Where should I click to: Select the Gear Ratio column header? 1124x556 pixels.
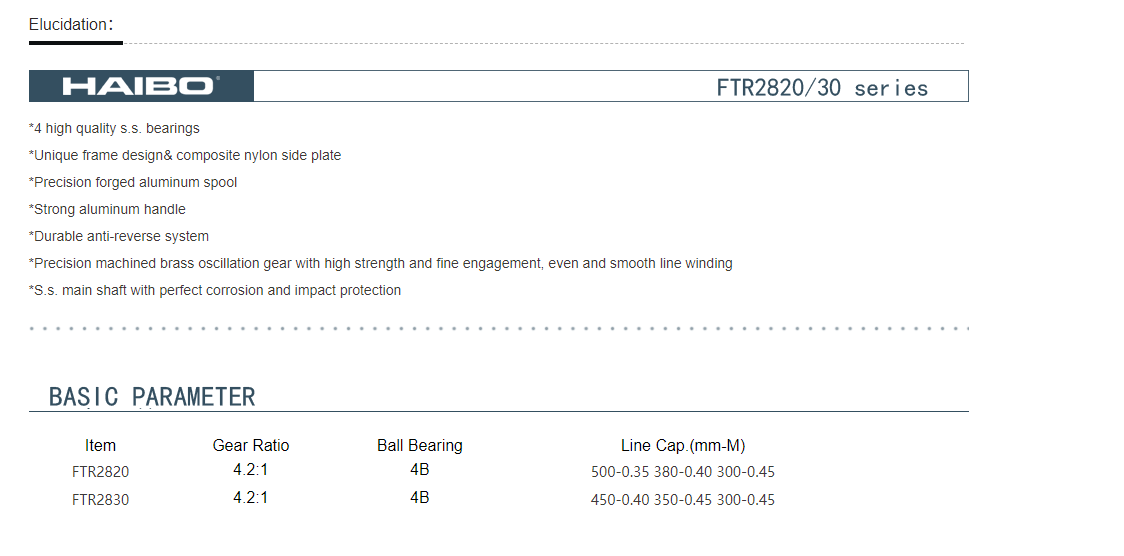pyautogui.click(x=251, y=446)
